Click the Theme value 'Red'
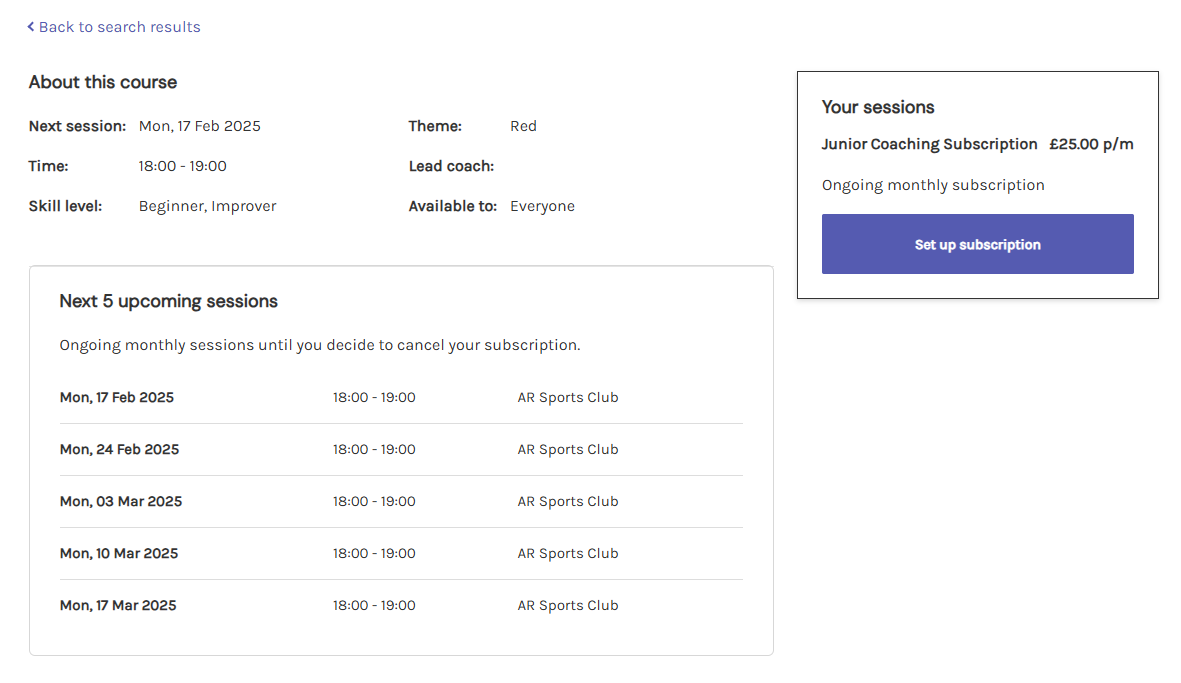This screenshot has height=683, width=1181. (x=523, y=126)
